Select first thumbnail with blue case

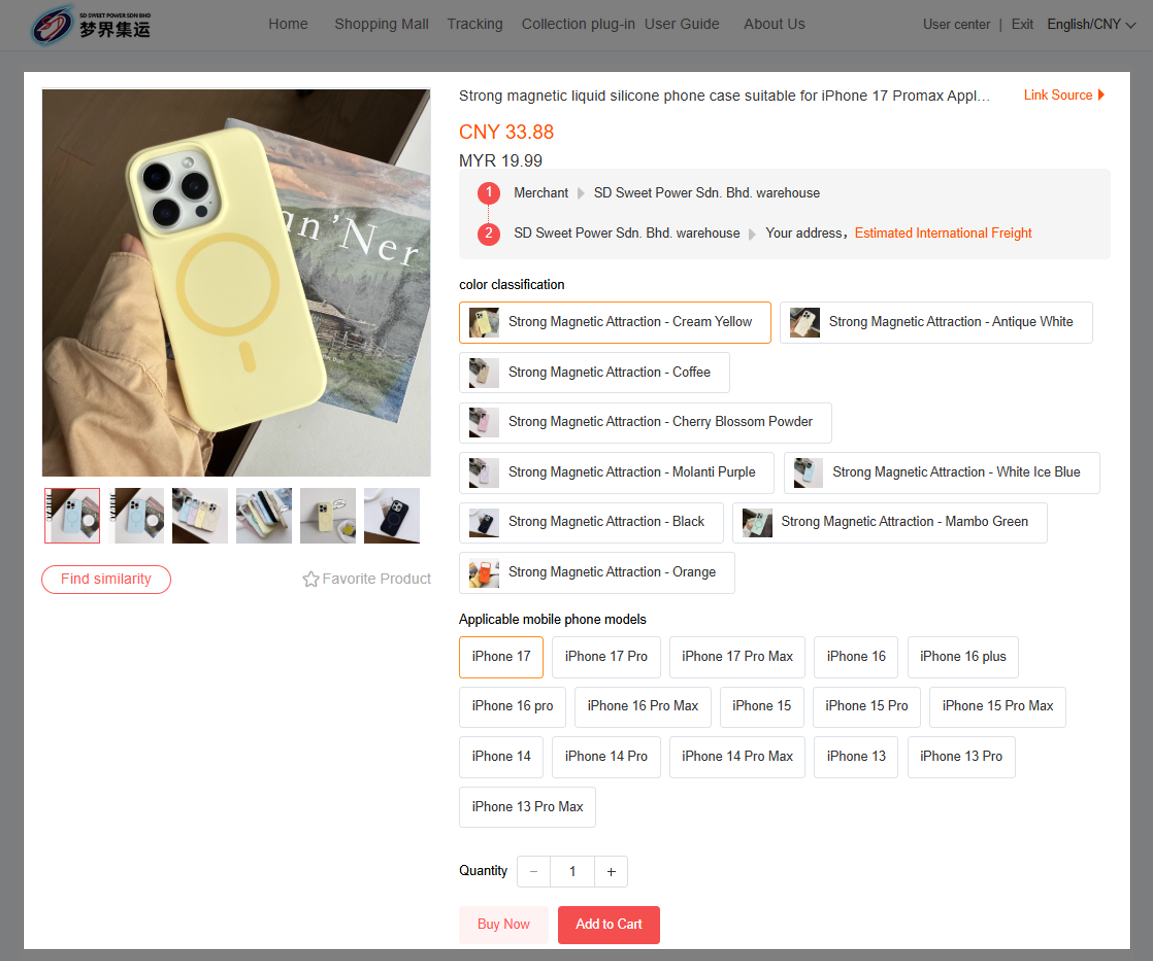pos(72,516)
